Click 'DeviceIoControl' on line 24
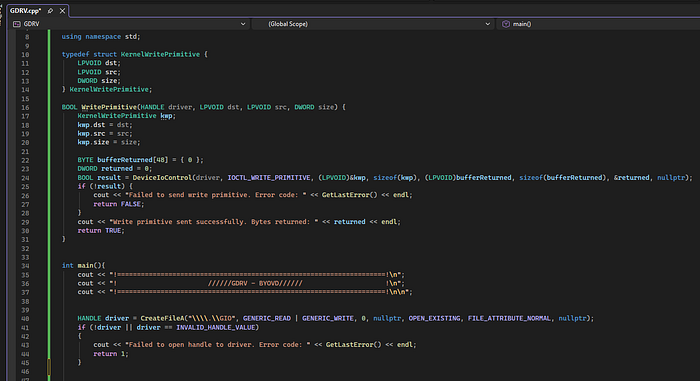Viewport: 700px width, 381px height. [x=162, y=178]
